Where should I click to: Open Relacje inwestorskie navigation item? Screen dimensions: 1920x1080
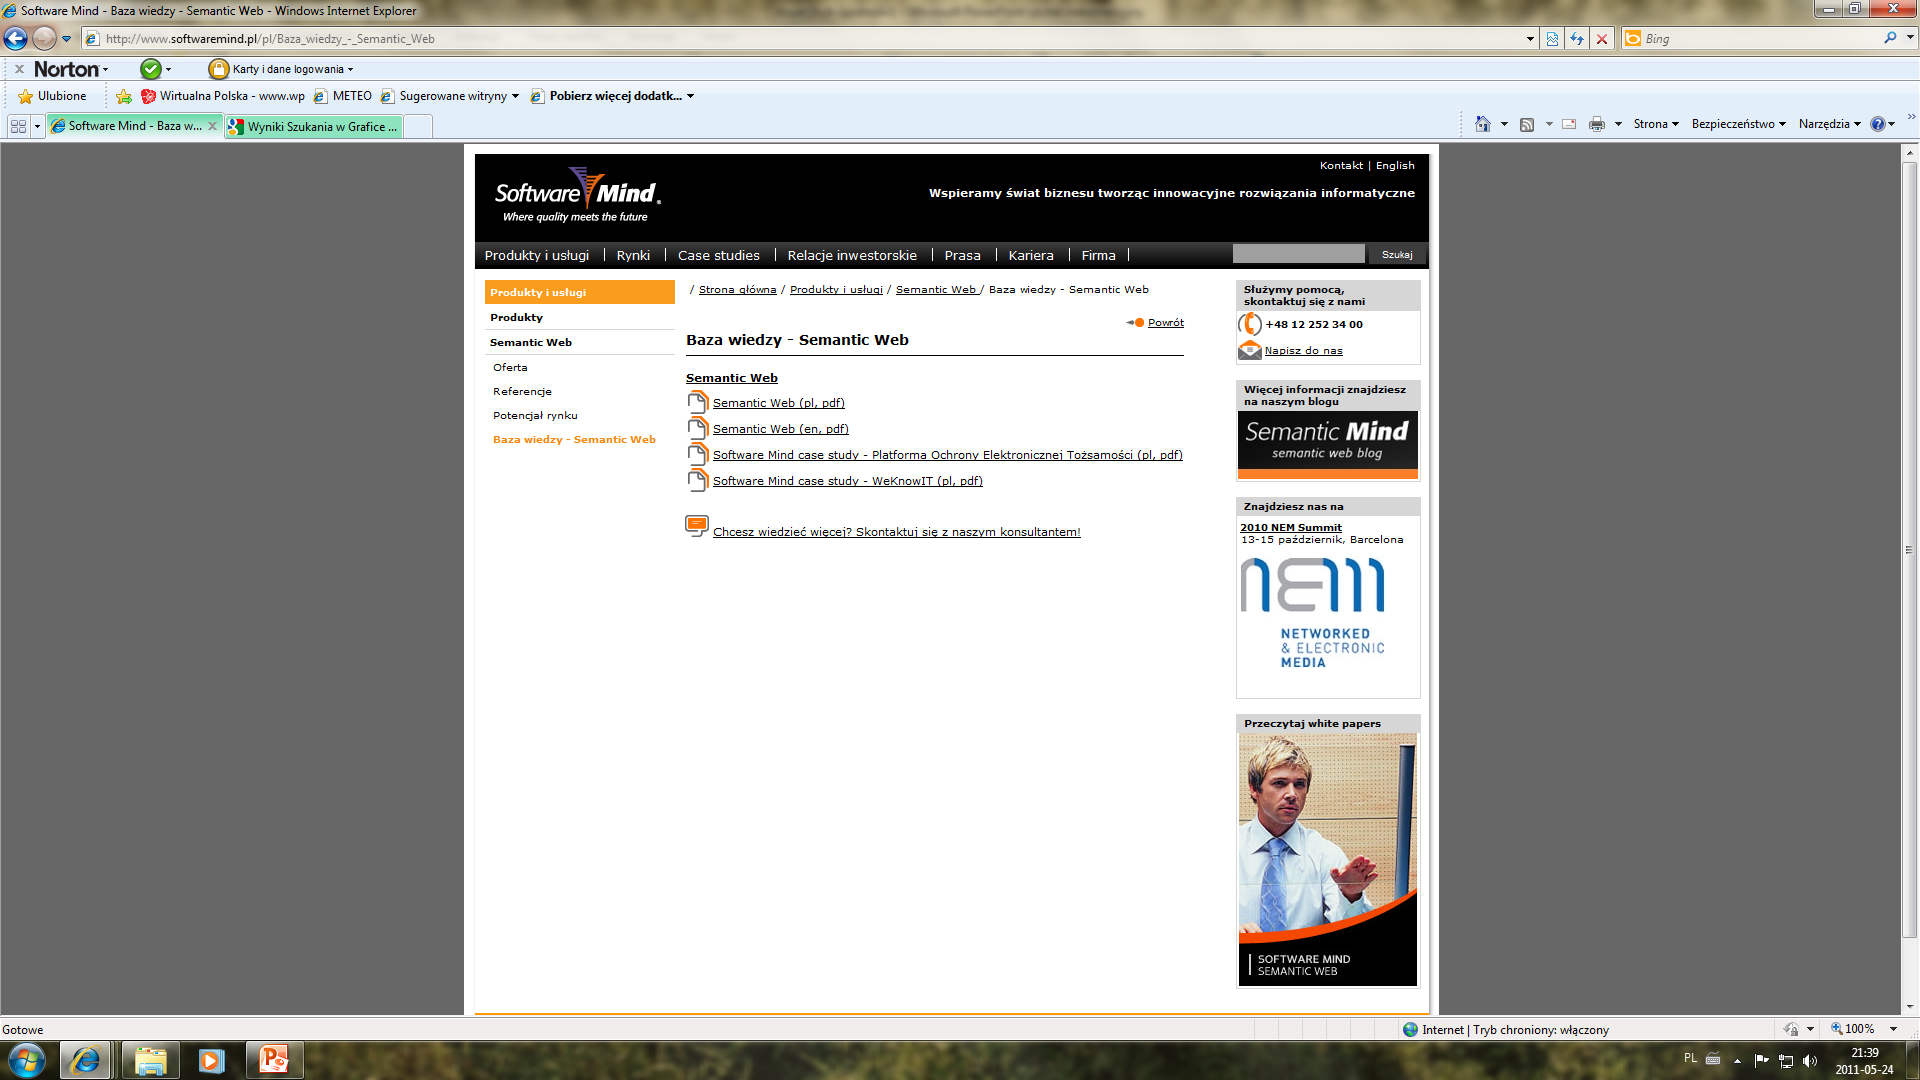852,255
